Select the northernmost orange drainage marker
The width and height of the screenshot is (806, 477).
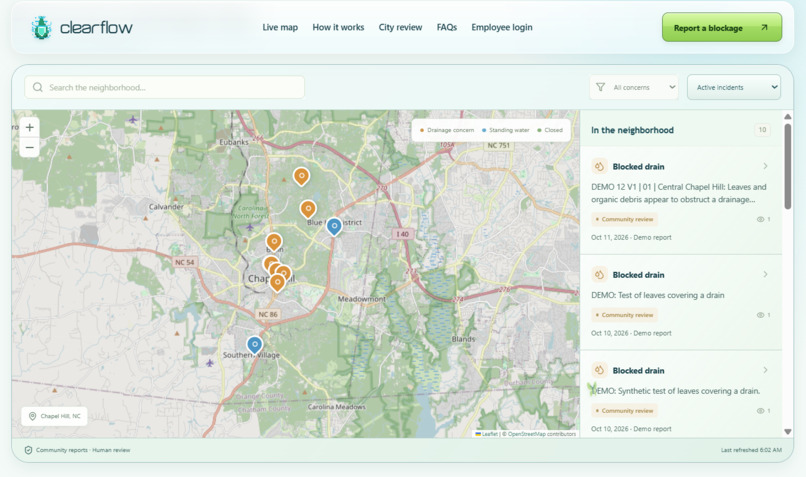click(301, 176)
